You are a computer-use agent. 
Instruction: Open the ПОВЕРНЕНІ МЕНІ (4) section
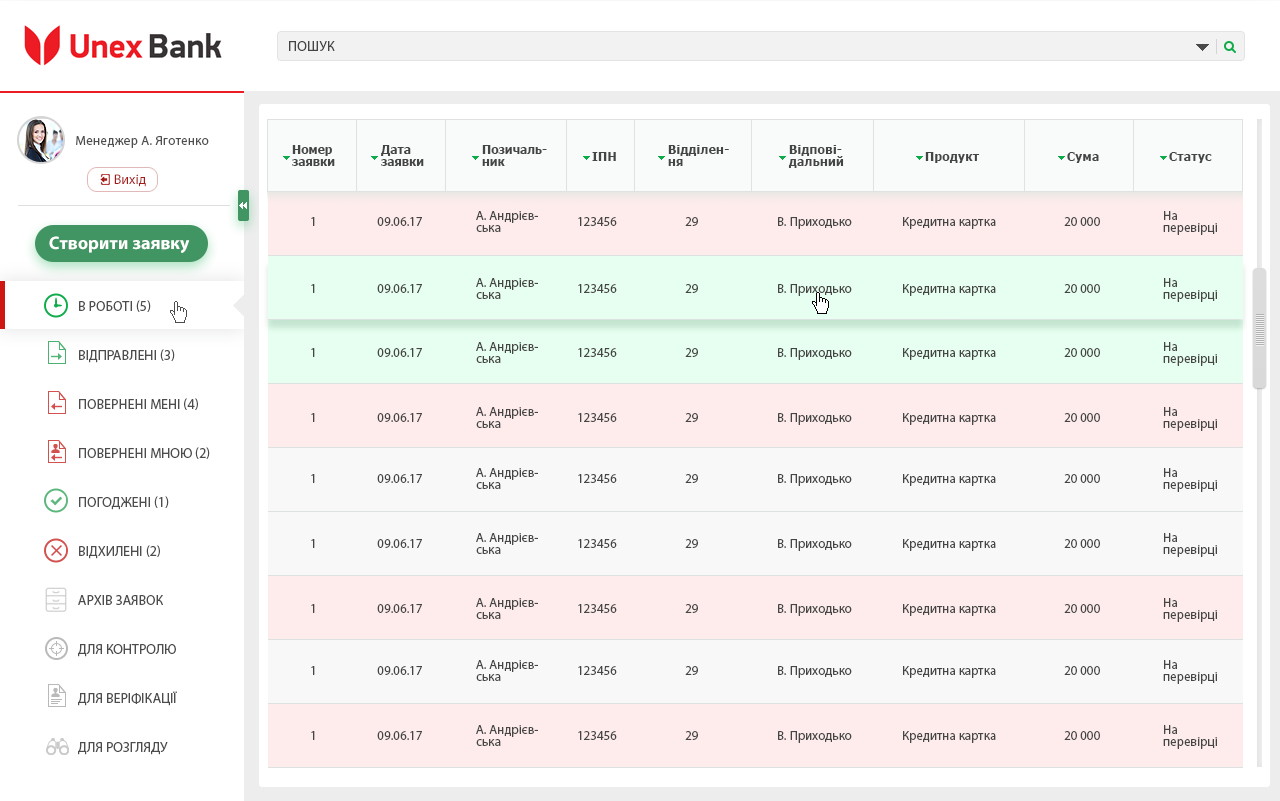click(137, 404)
